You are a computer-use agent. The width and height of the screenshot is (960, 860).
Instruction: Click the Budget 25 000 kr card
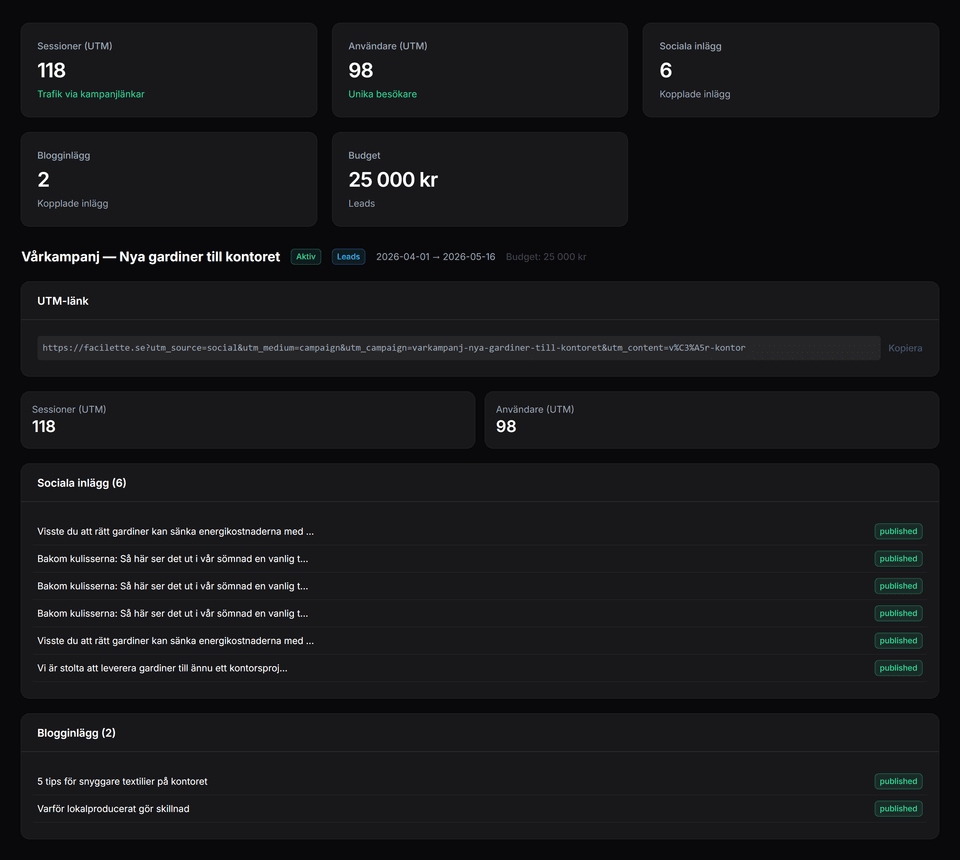[x=480, y=179]
